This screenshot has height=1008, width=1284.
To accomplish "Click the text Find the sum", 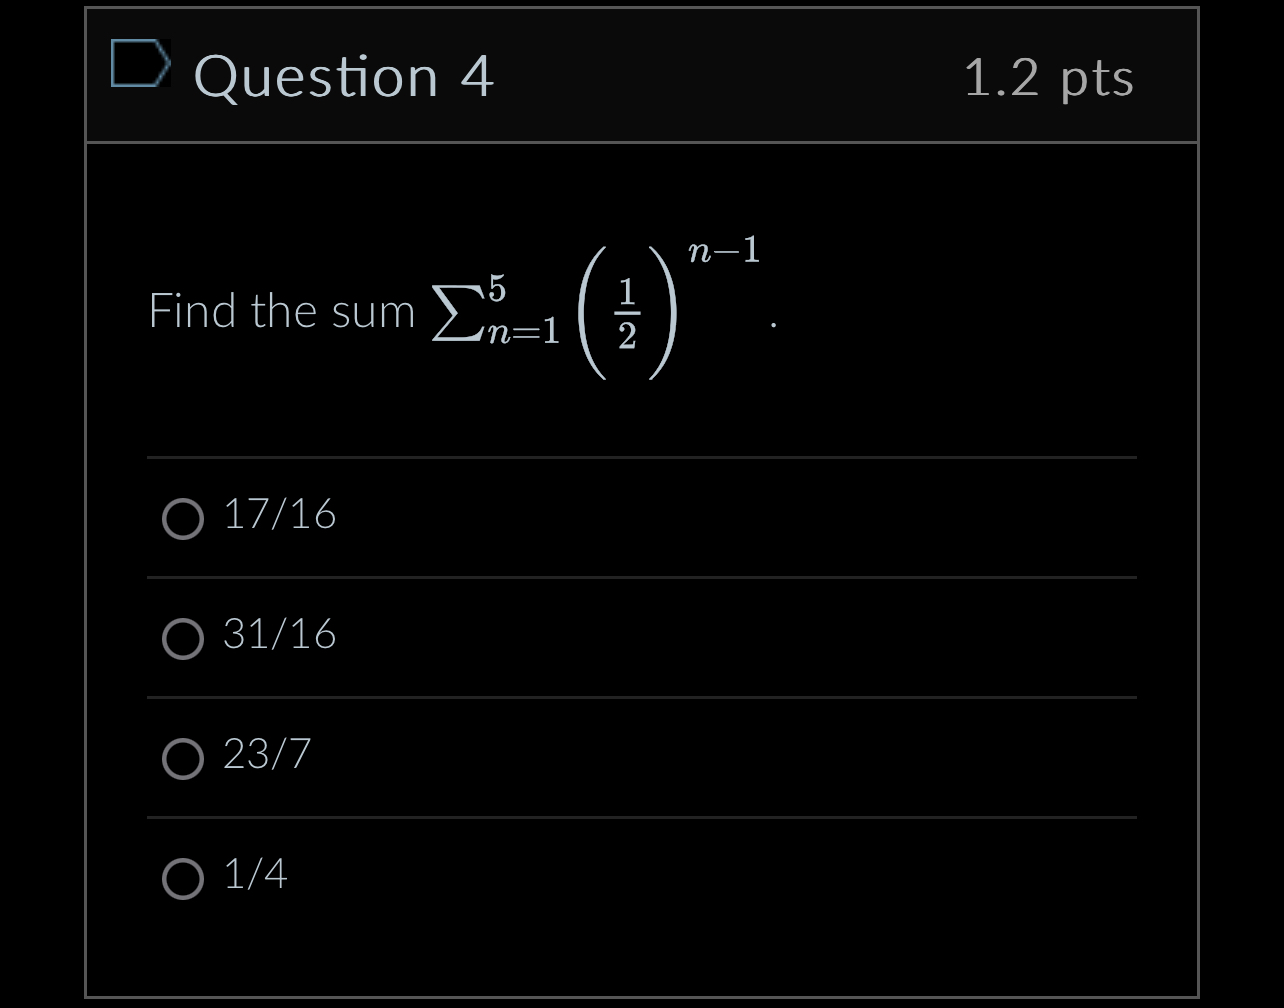I will pyautogui.click(x=281, y=310).
